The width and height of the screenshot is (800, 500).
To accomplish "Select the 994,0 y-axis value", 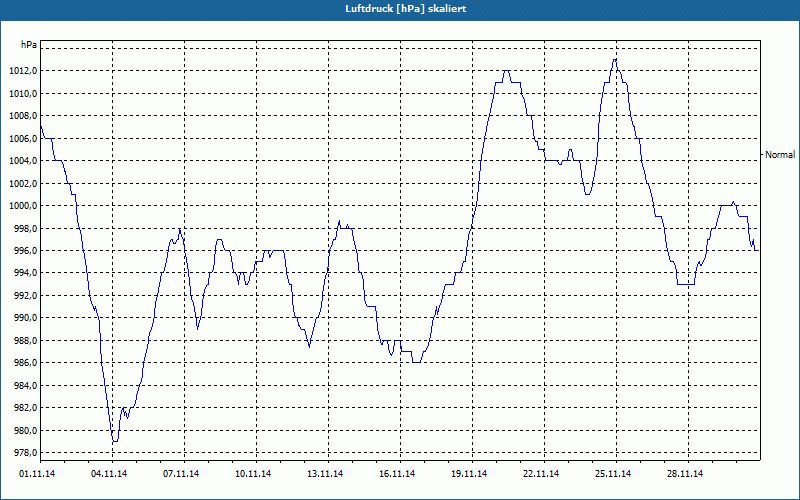I will (26, 273).
